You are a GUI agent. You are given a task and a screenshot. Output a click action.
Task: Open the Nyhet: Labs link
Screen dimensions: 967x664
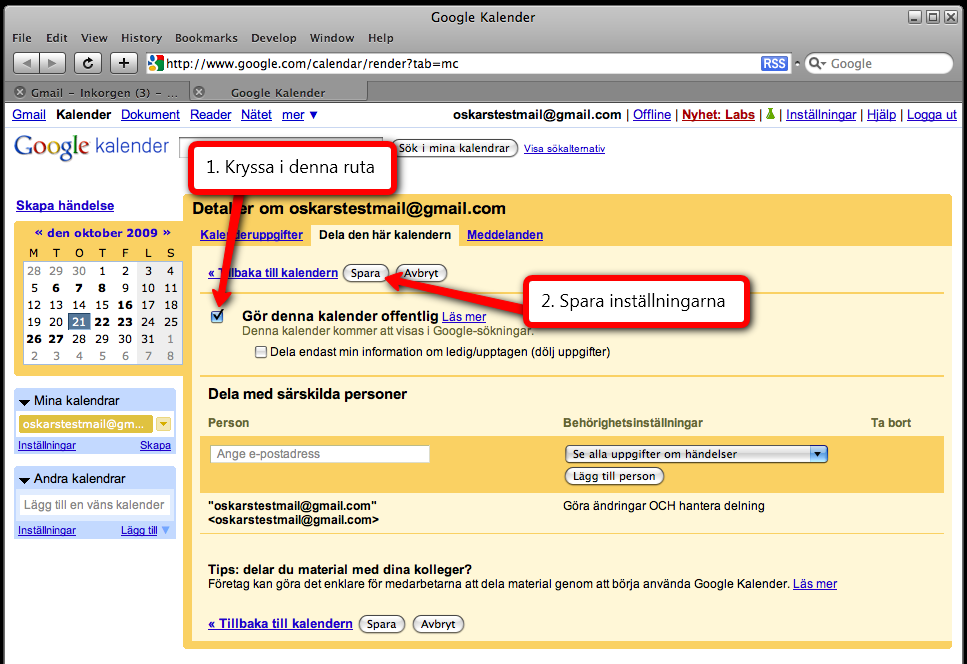pyautogui.click(x=718, y=115)
